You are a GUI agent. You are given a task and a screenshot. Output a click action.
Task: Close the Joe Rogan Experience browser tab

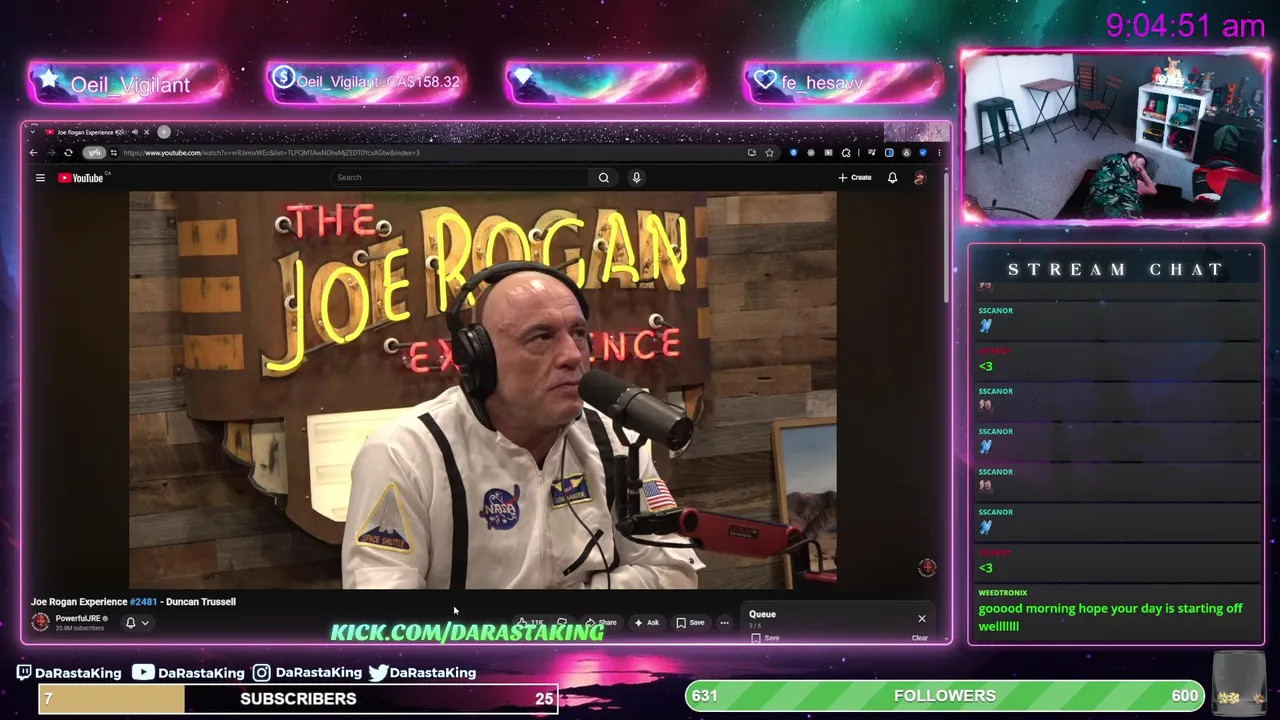coord(146,132)
